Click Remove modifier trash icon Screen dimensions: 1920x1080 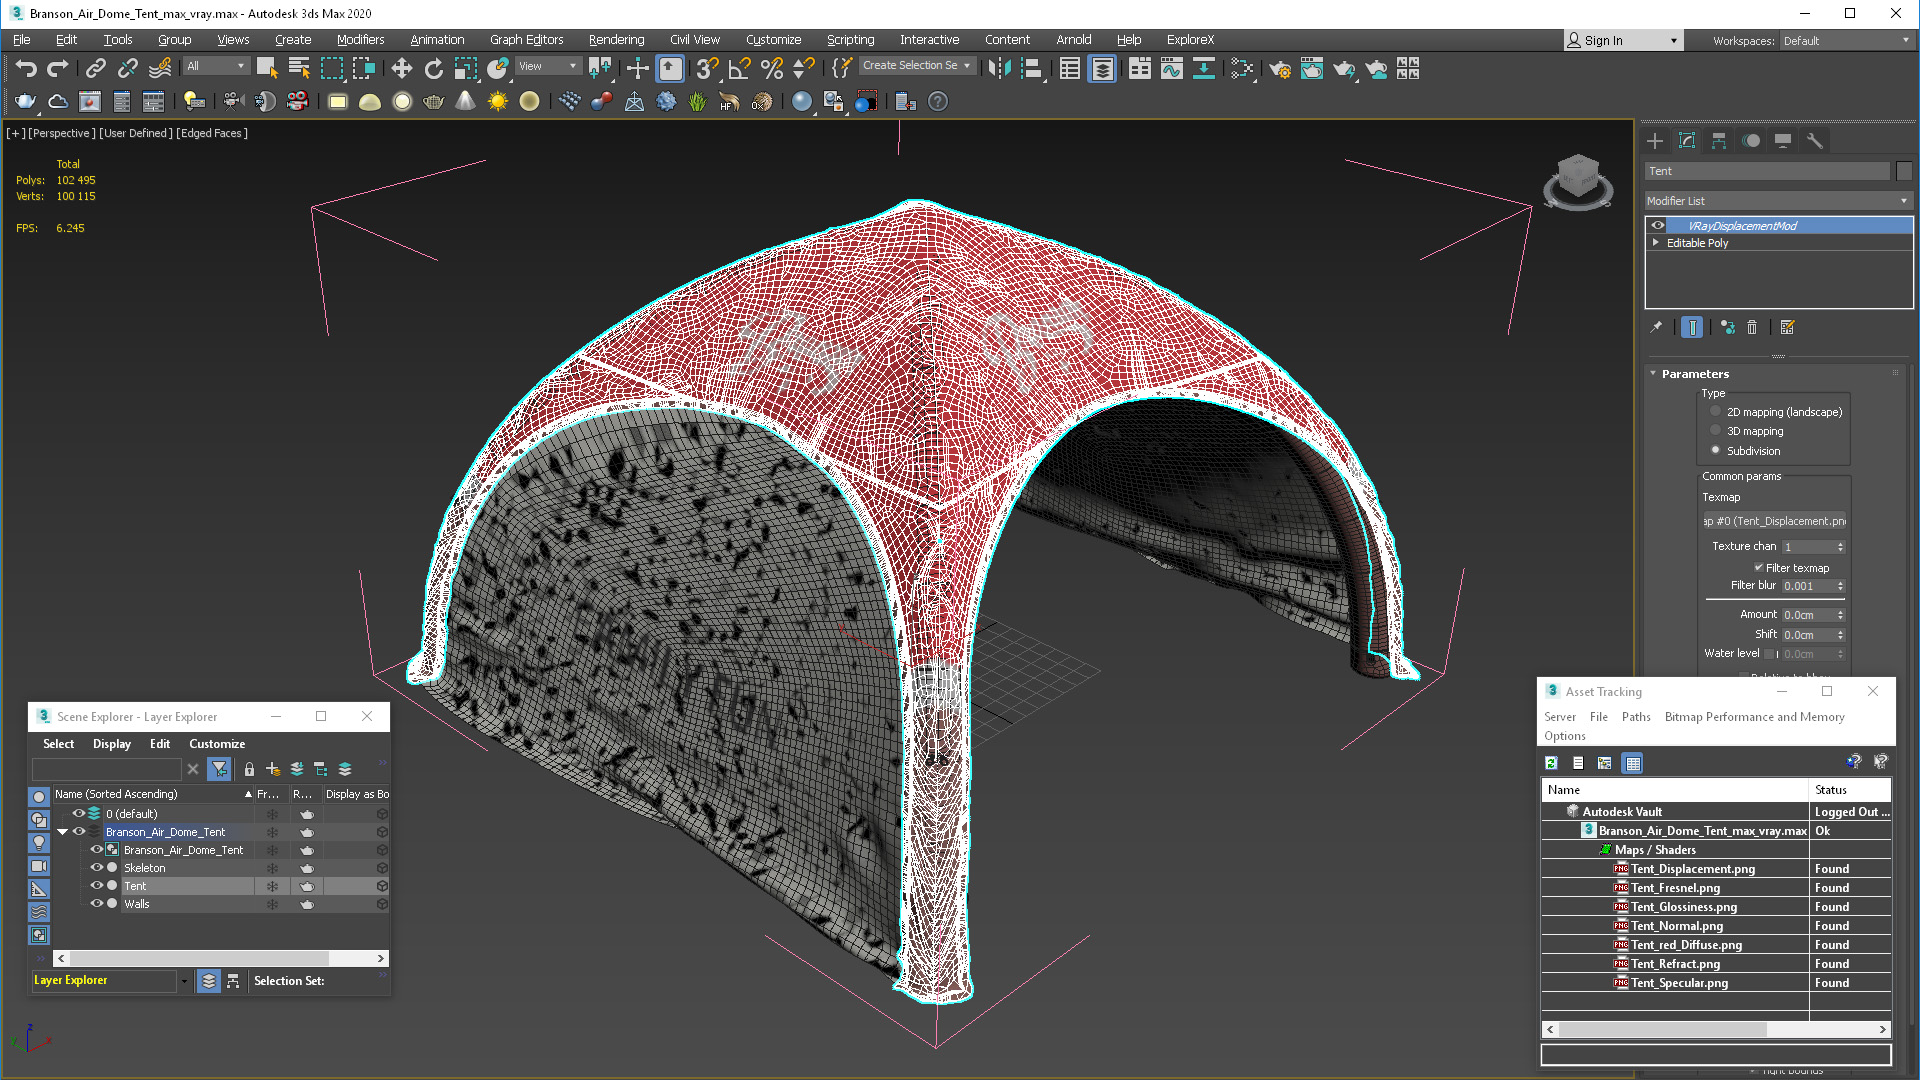tap(1752, 327)
